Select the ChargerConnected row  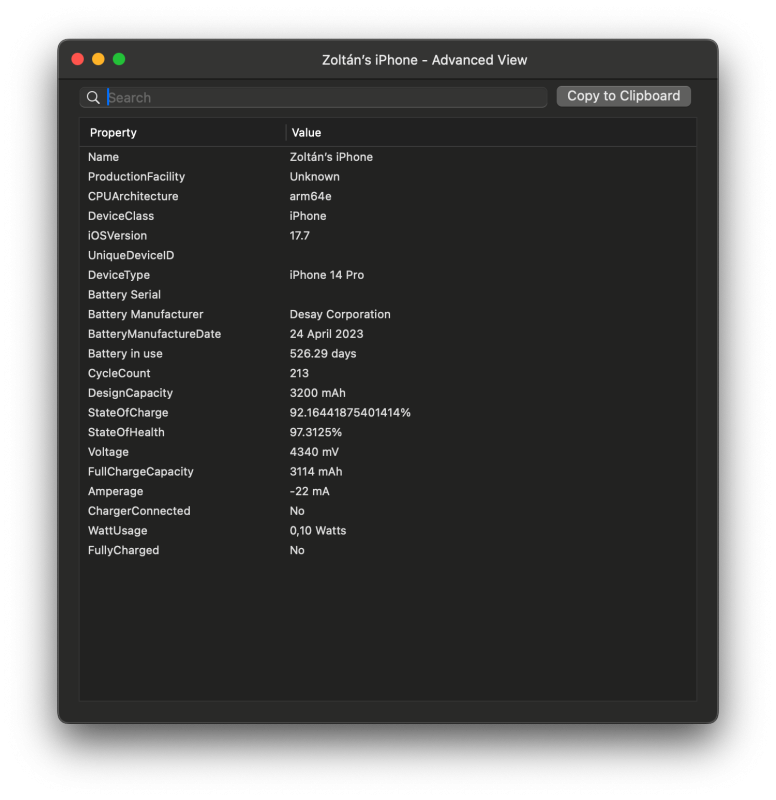388,511
